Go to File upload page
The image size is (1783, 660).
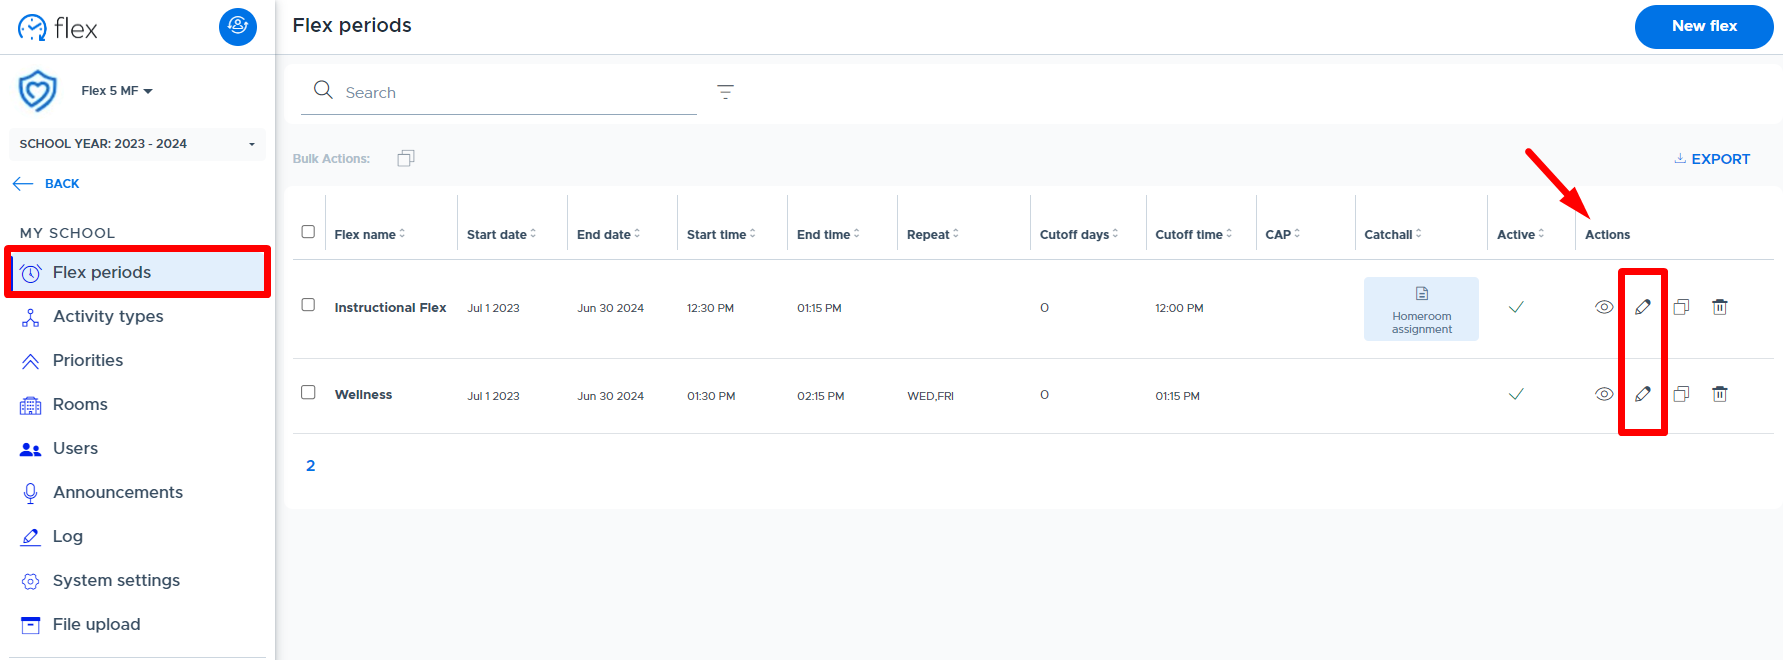(x=96, y=624)
